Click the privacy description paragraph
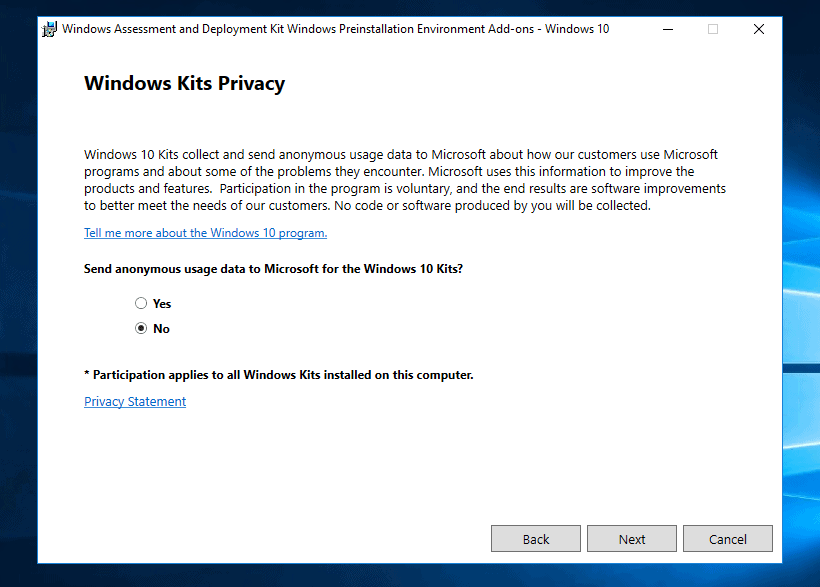The image size is (820, 587). point(400,180)
